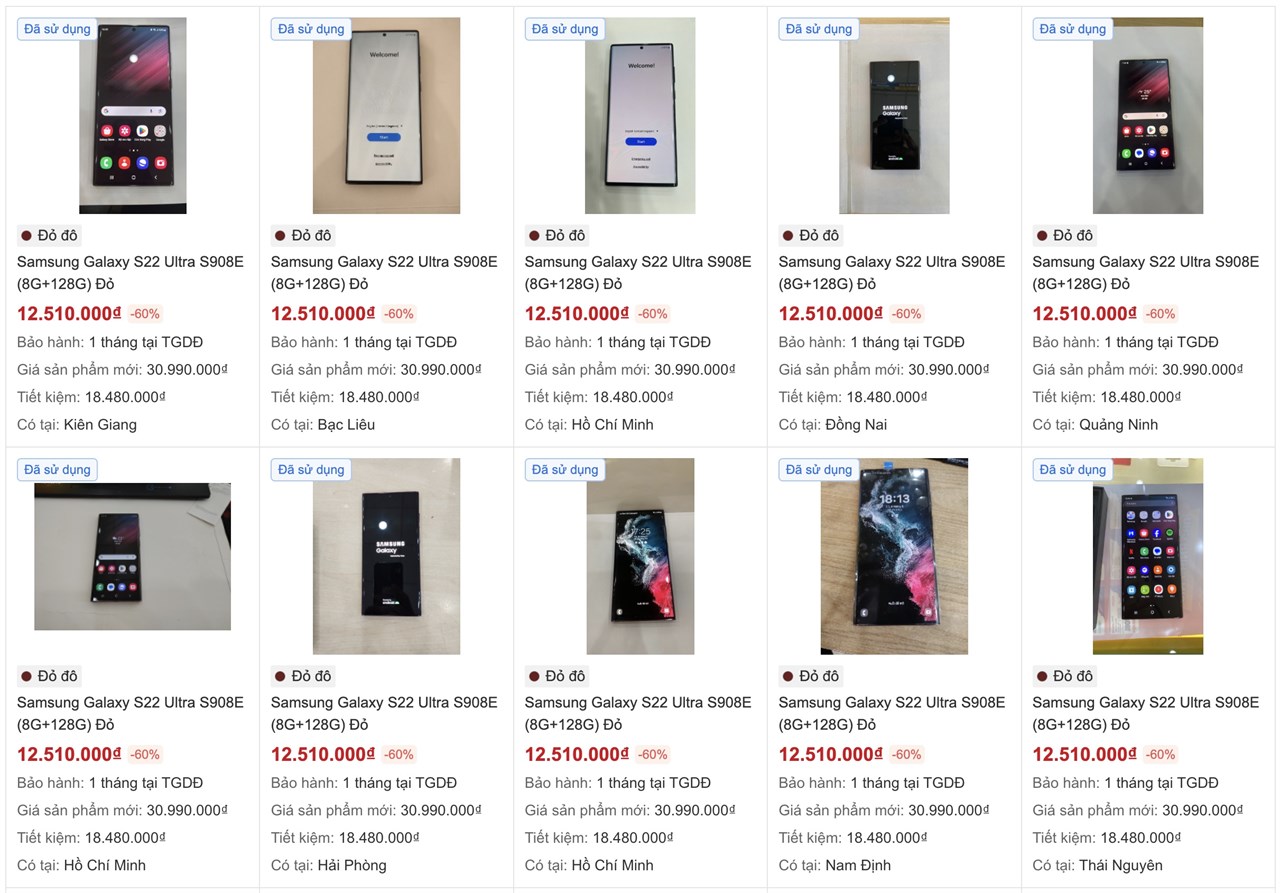Screen dimensions: 1280x893
Task: Click Galaxy S22 Ultra title in Nam Định listing
Action: coord(892,713)
